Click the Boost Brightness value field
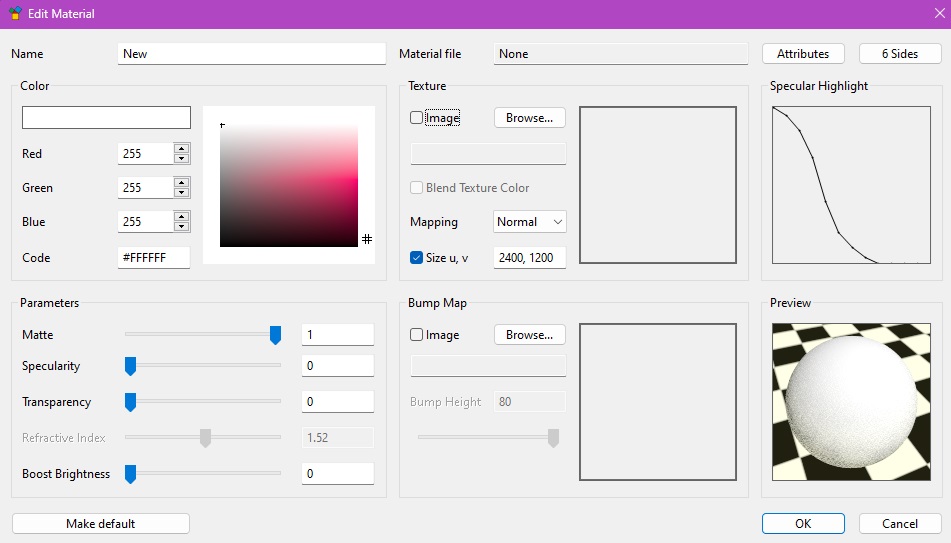The width and height of the screenshot is (951, 543). [338, 474]
